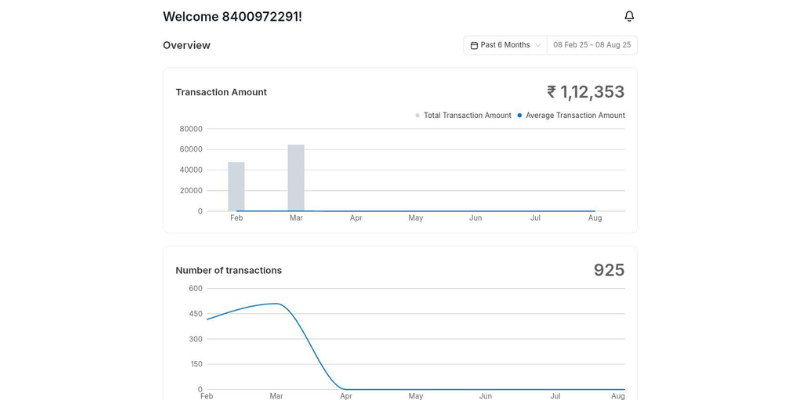The image size is (800, 400).
Task: Select the March bar in Transaction Amount chart
Action: (296, 178)
